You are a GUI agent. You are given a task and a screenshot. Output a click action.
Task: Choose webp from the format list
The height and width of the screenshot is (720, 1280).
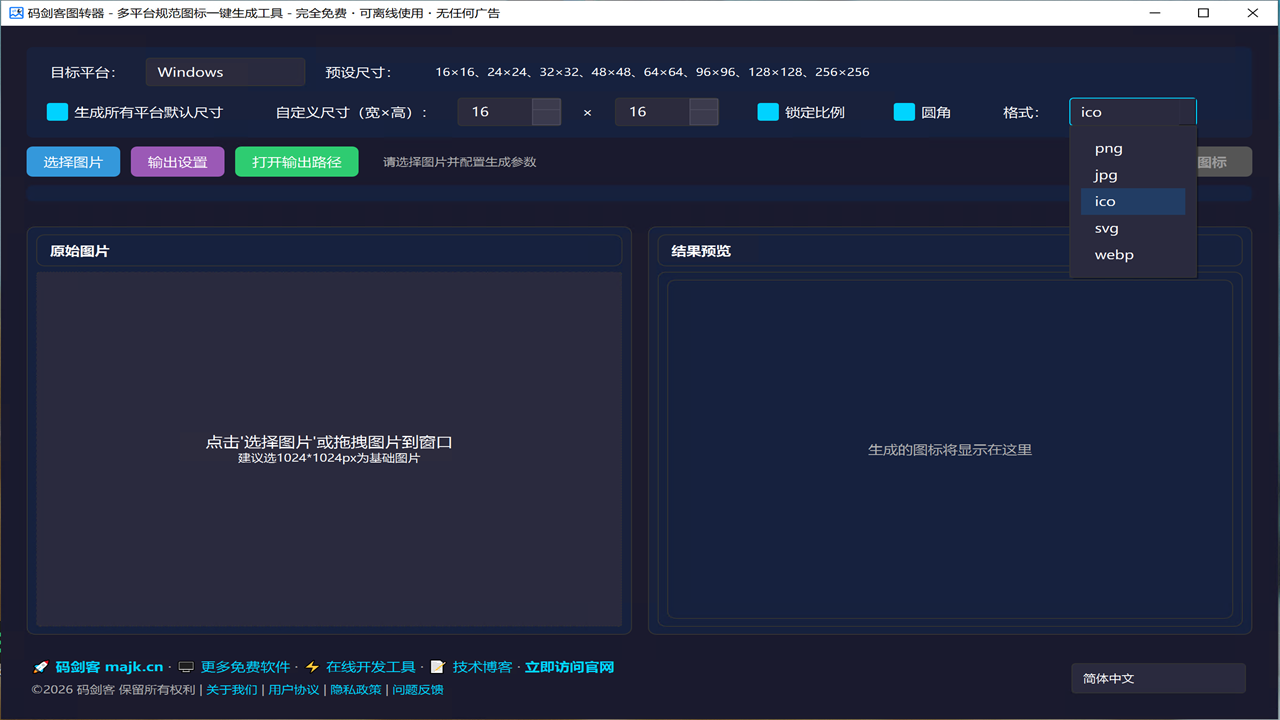click(1133, 254)
